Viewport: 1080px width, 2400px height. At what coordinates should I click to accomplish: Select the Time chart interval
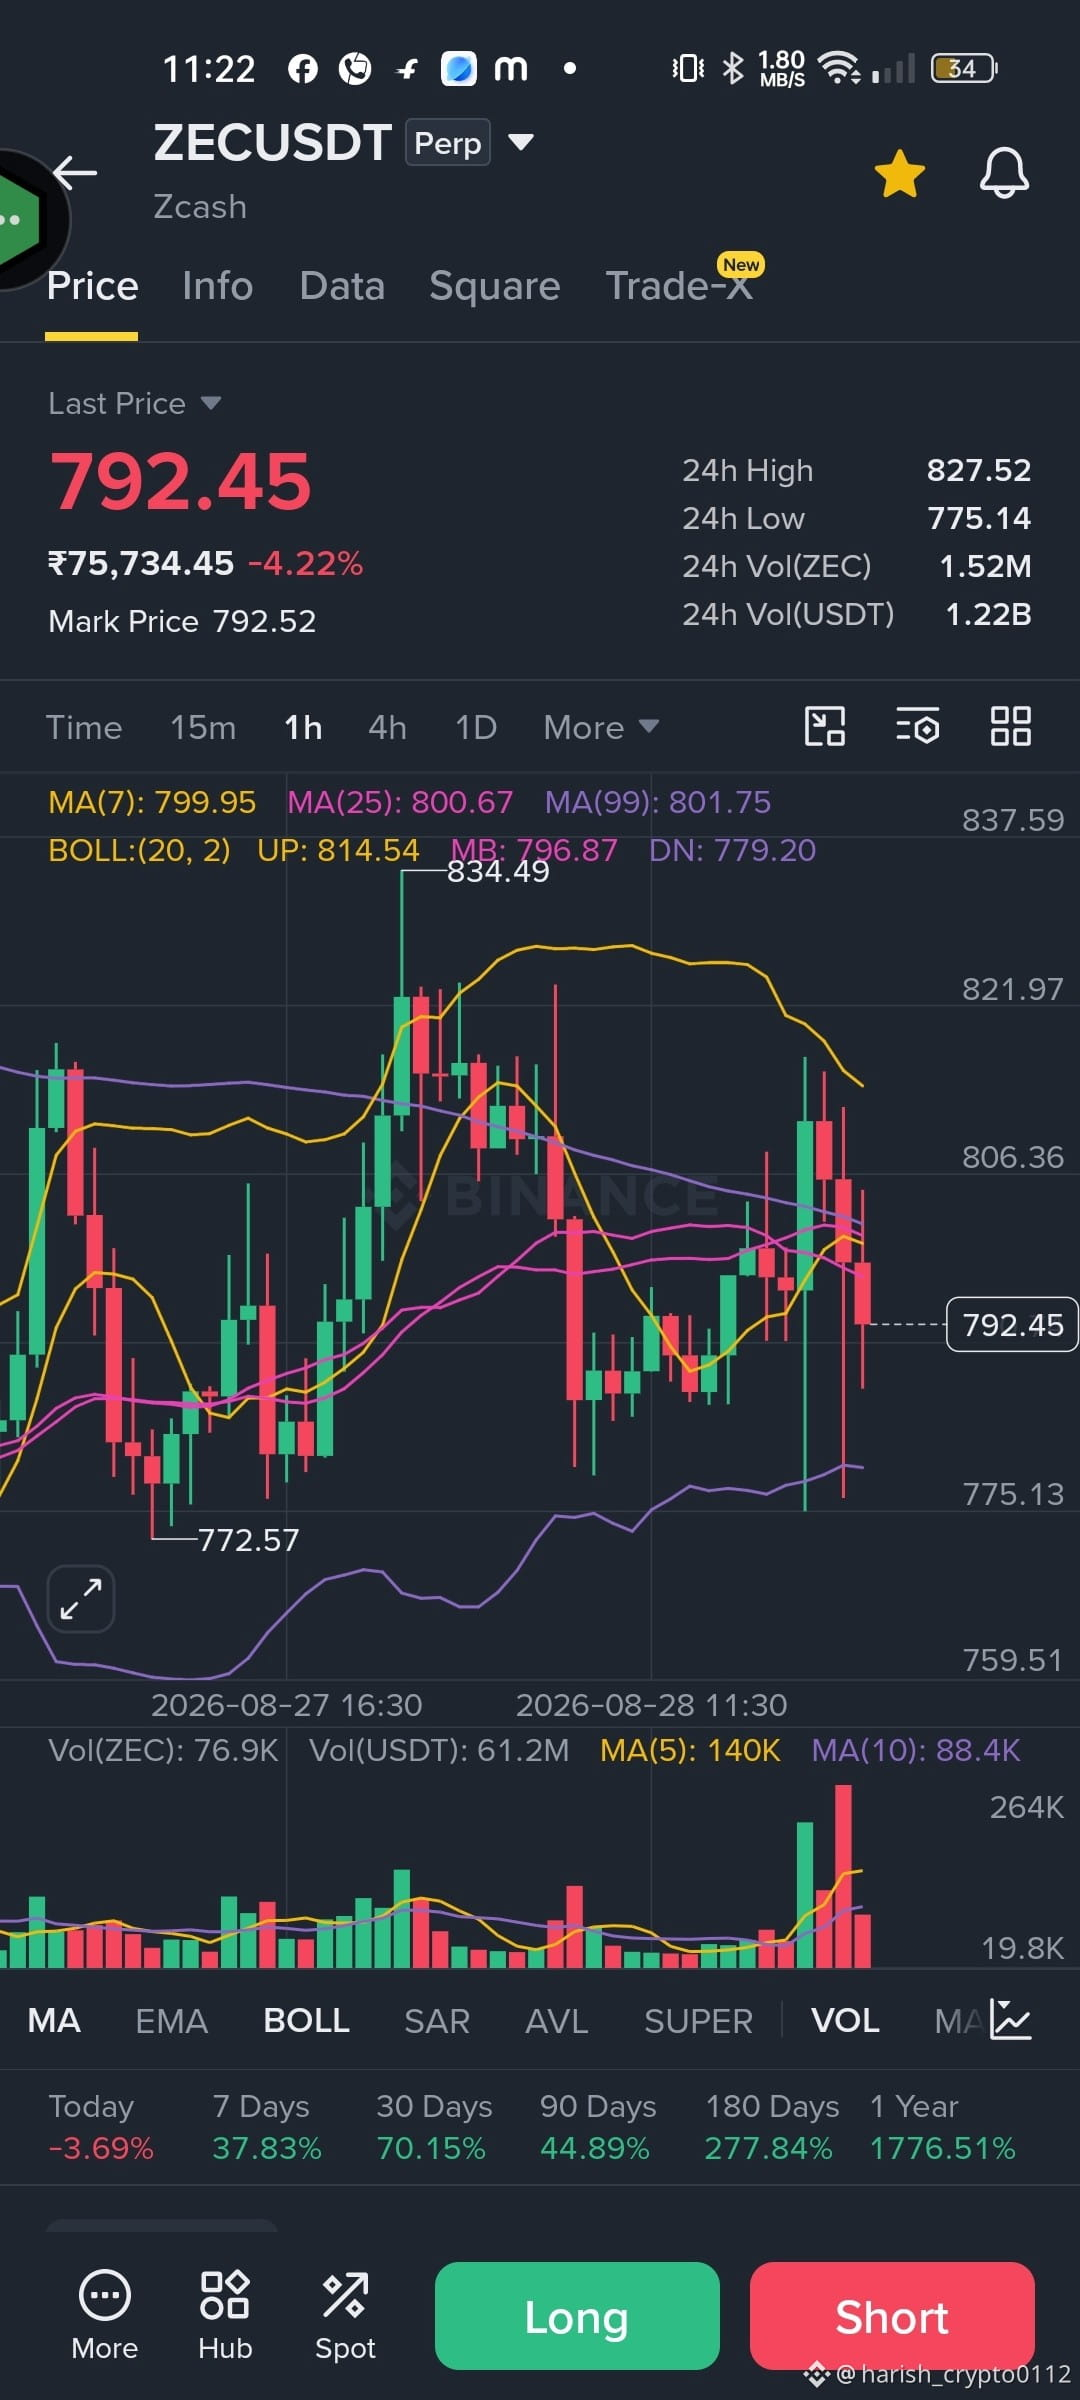tap(84, 727)
